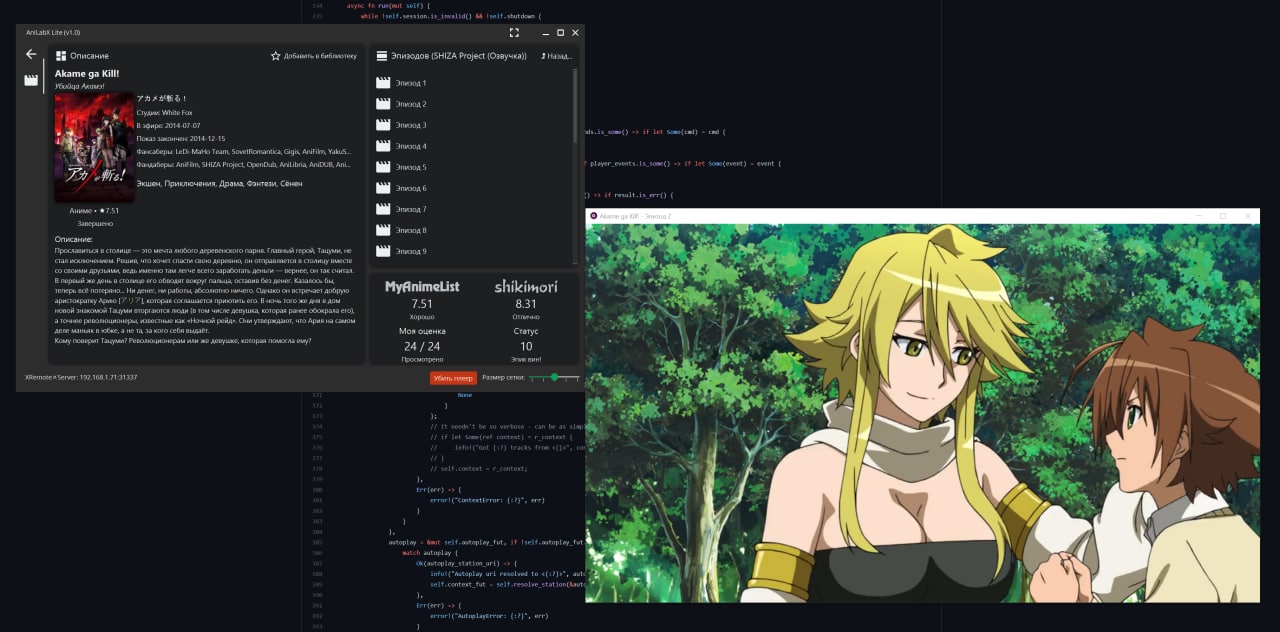1280x632 pixels.
Task: Click the Эпик вин! label
Action: 526,359
